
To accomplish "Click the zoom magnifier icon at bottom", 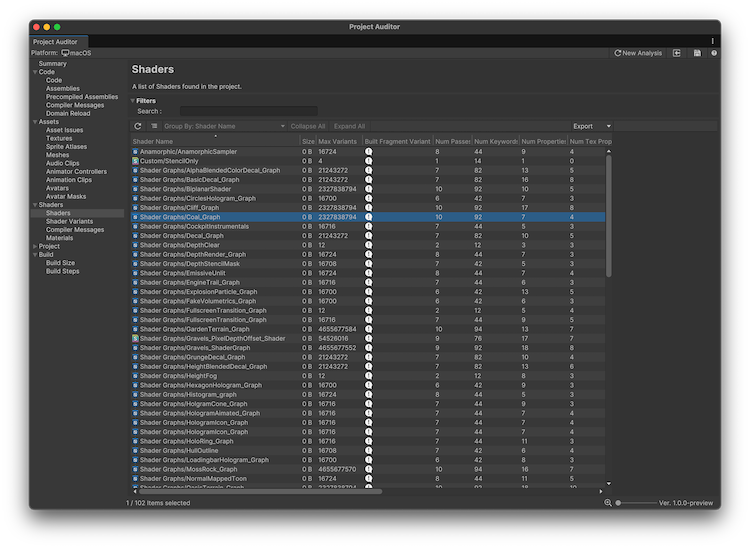I will pyautogui.click(x=608, y=502).
